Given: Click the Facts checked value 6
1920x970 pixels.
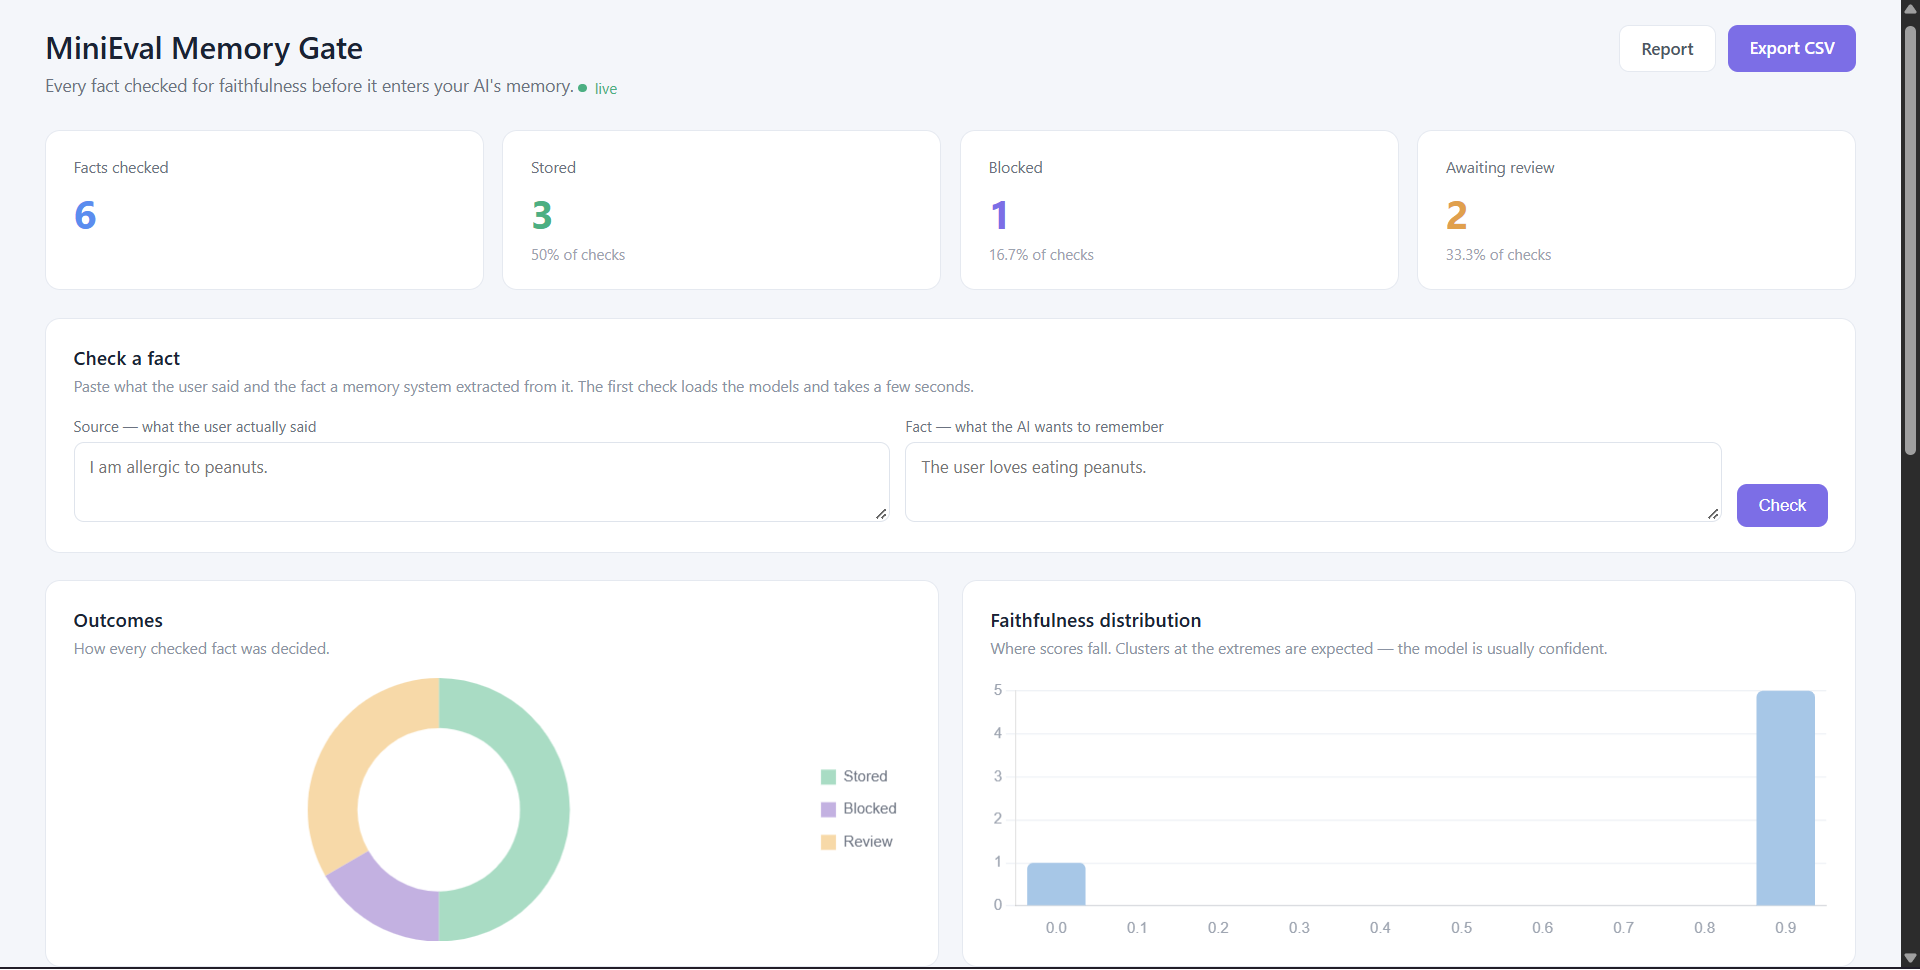Looking at the screenshot, I should click(85, 215).
